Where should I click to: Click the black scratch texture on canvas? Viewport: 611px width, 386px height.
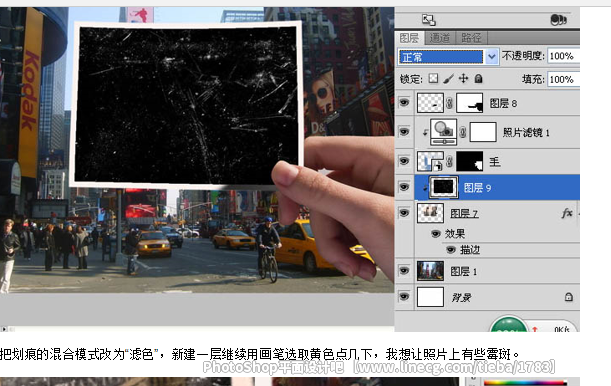pos(186,106)
